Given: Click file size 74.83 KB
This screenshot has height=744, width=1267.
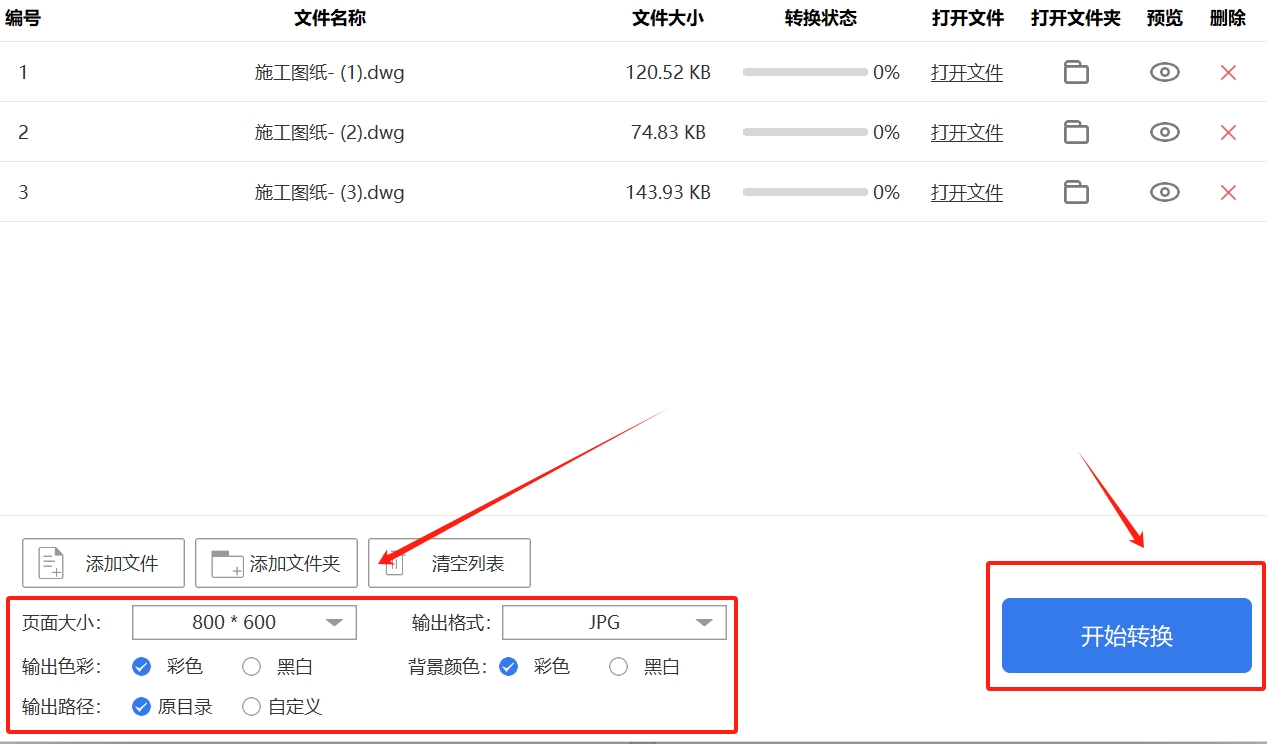Looking at the screenshot, I should pos(668,132).
